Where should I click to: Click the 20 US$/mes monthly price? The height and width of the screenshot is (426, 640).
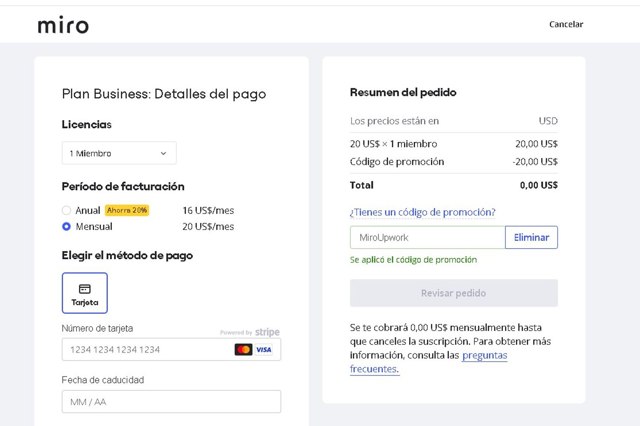pyautogui.click(x=208, y=226)
